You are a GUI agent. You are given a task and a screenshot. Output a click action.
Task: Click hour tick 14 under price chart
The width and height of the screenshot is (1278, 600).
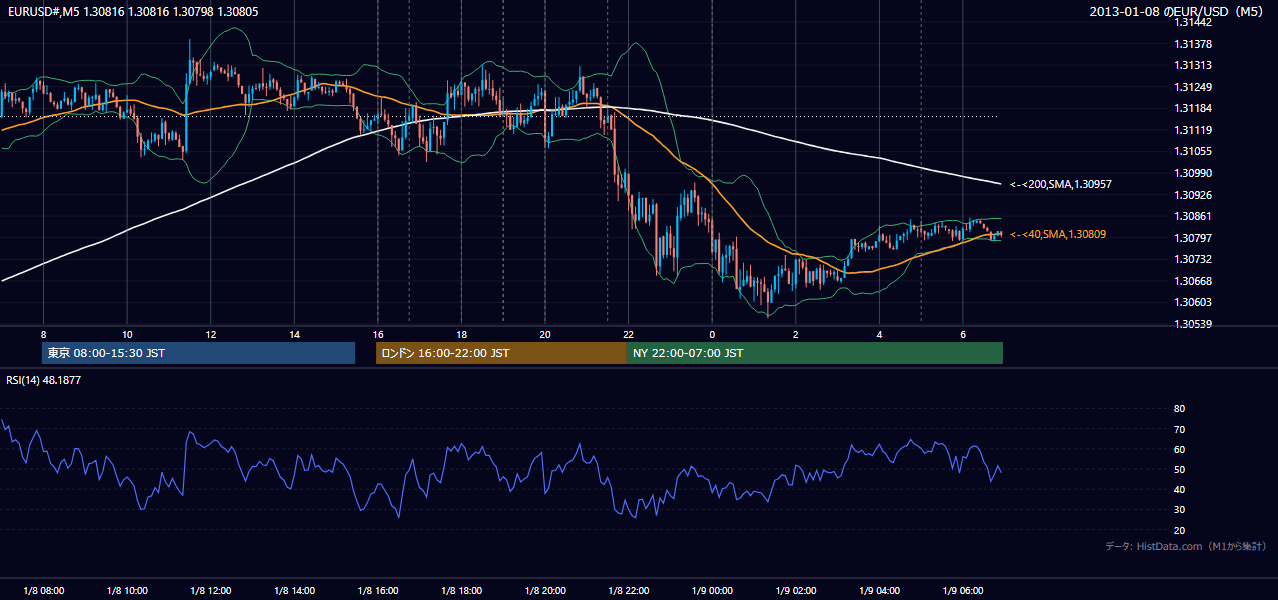point(294,334)
